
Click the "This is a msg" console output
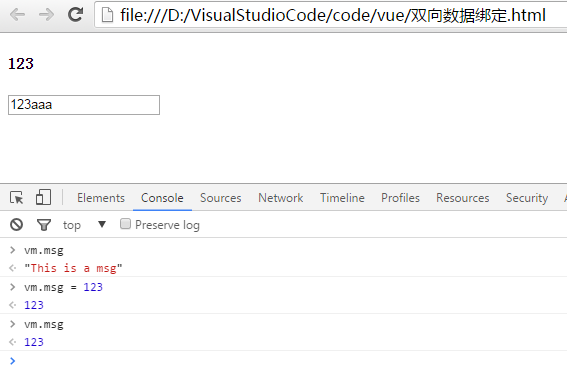pos(73,268)
